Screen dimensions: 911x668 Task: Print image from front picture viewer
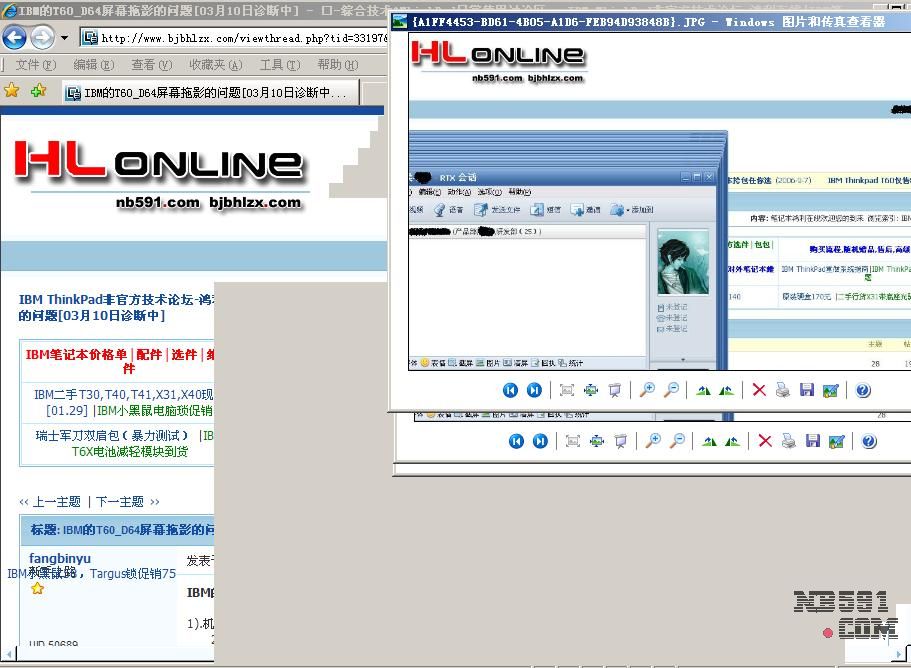783,390
